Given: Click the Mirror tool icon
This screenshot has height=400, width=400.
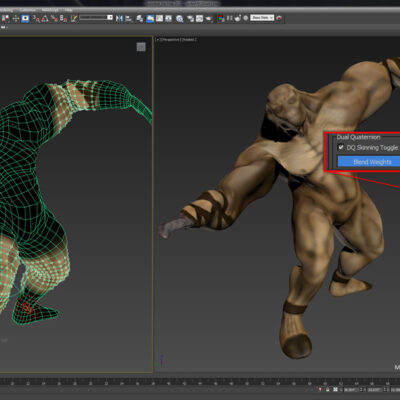Looking at the screenshot, I should coord(119,18).
